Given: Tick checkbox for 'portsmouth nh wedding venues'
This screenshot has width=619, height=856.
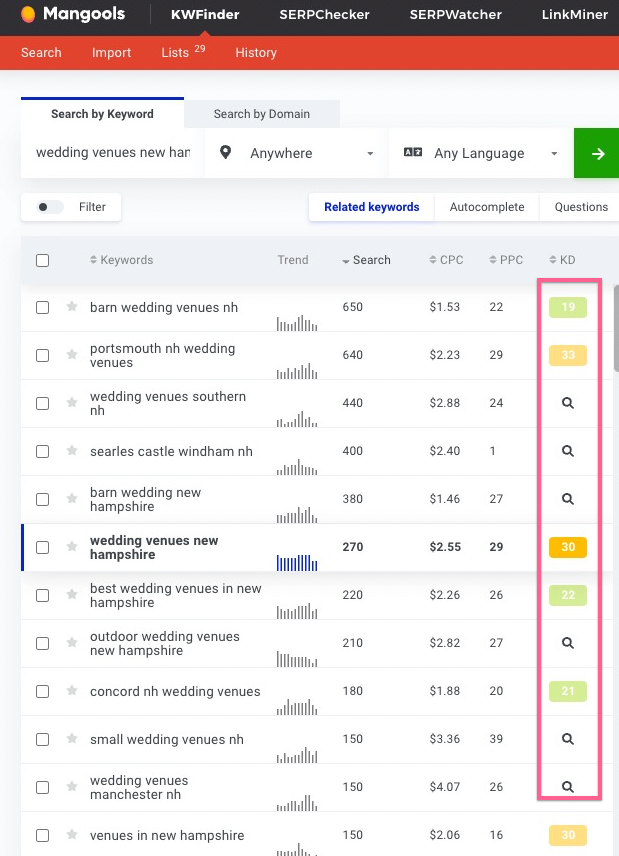Looking at the screenshot, I should [x=42, y=355].
